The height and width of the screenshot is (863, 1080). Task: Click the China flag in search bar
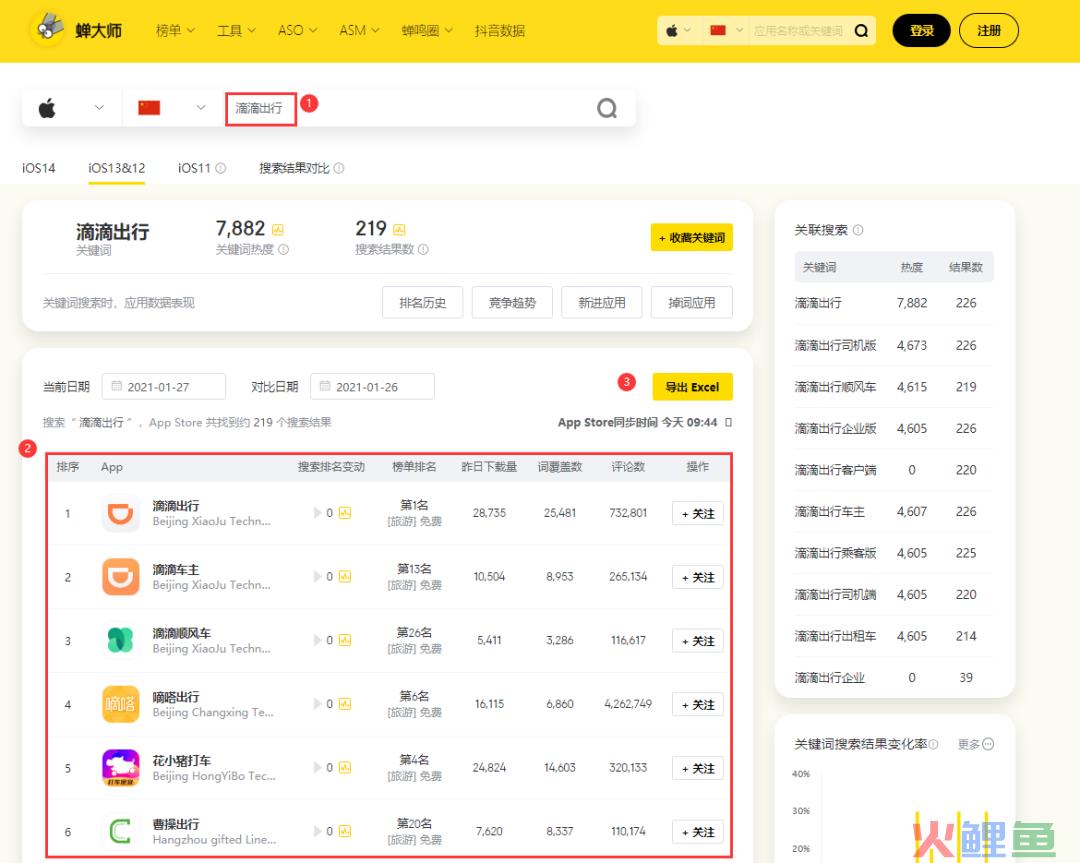click(149, 107)
